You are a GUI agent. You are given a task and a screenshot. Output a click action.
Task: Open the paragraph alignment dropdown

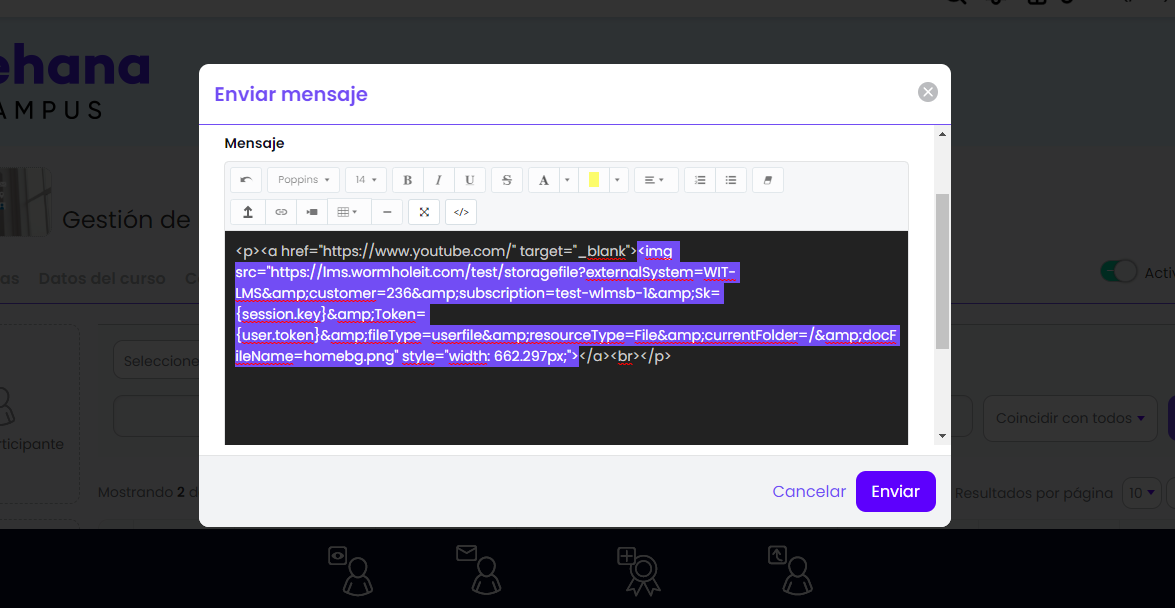tap(656, 180)
